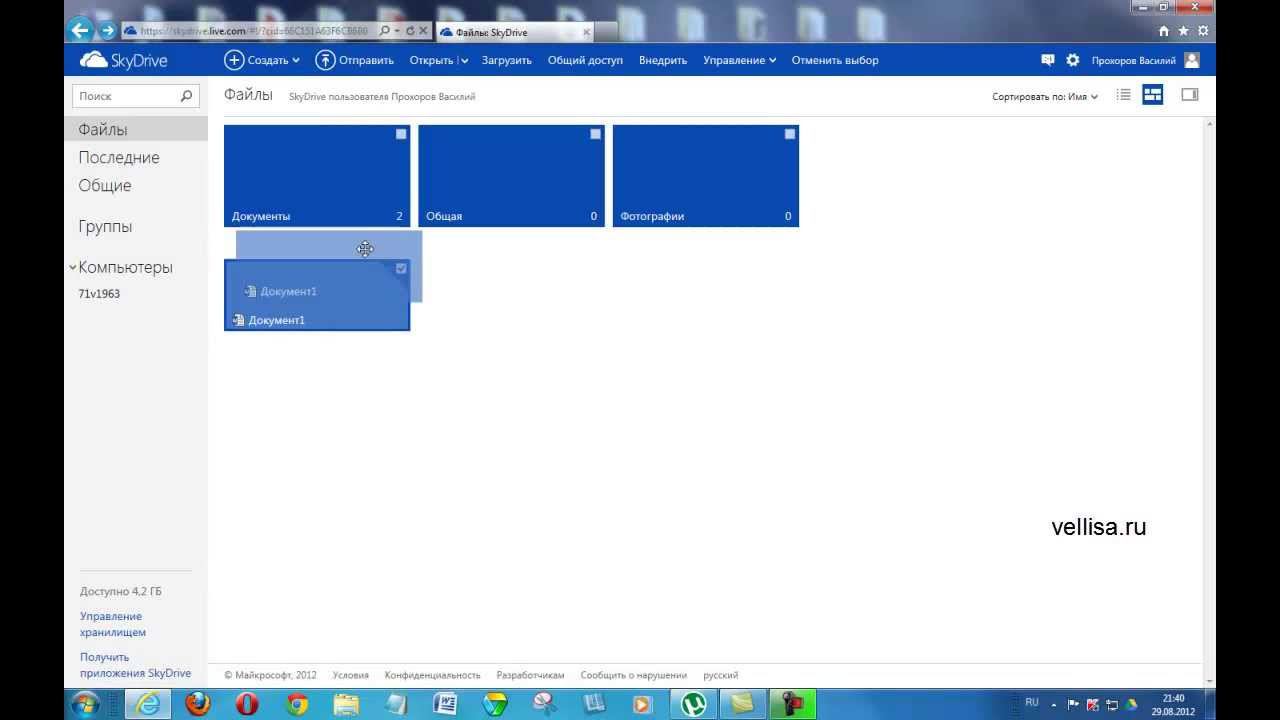Screen dimensions: 1280x720
Task: Click the user profile picture icon
Action: click(x=1192, y=60)
